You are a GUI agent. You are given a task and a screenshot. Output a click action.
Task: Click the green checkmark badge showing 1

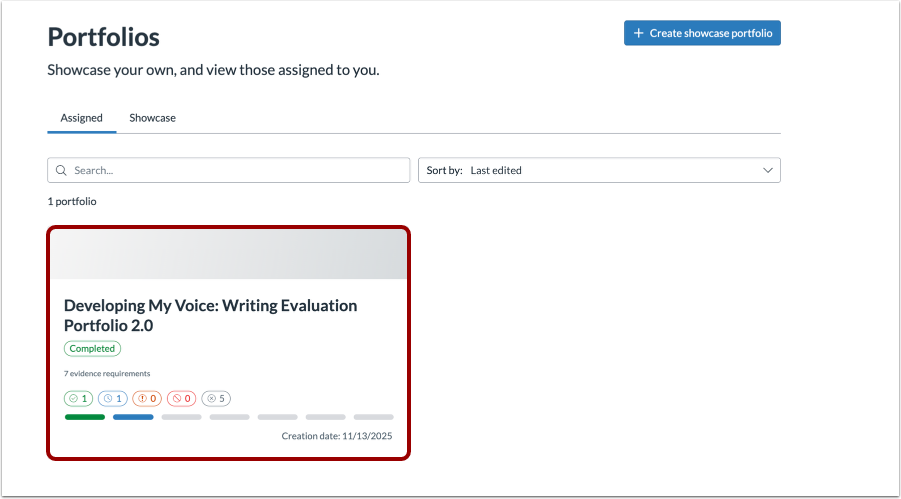78,398
